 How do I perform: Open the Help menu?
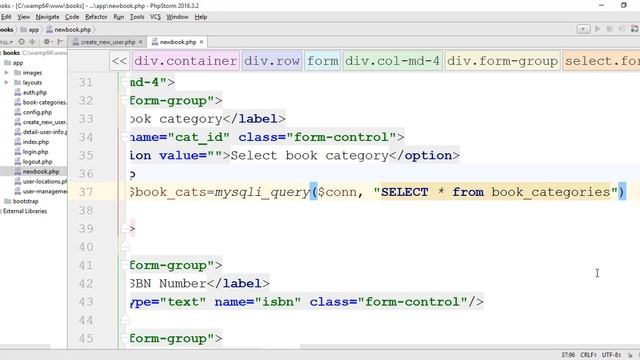(201, 17)
